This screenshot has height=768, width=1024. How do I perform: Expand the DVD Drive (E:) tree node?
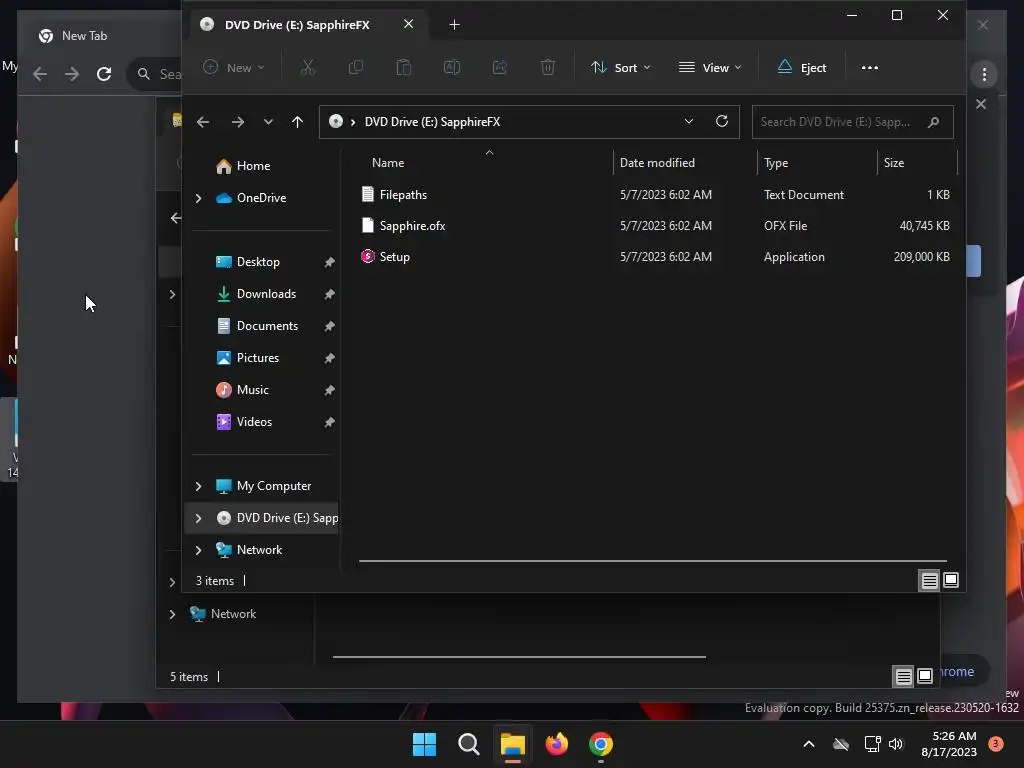[199, 518]
